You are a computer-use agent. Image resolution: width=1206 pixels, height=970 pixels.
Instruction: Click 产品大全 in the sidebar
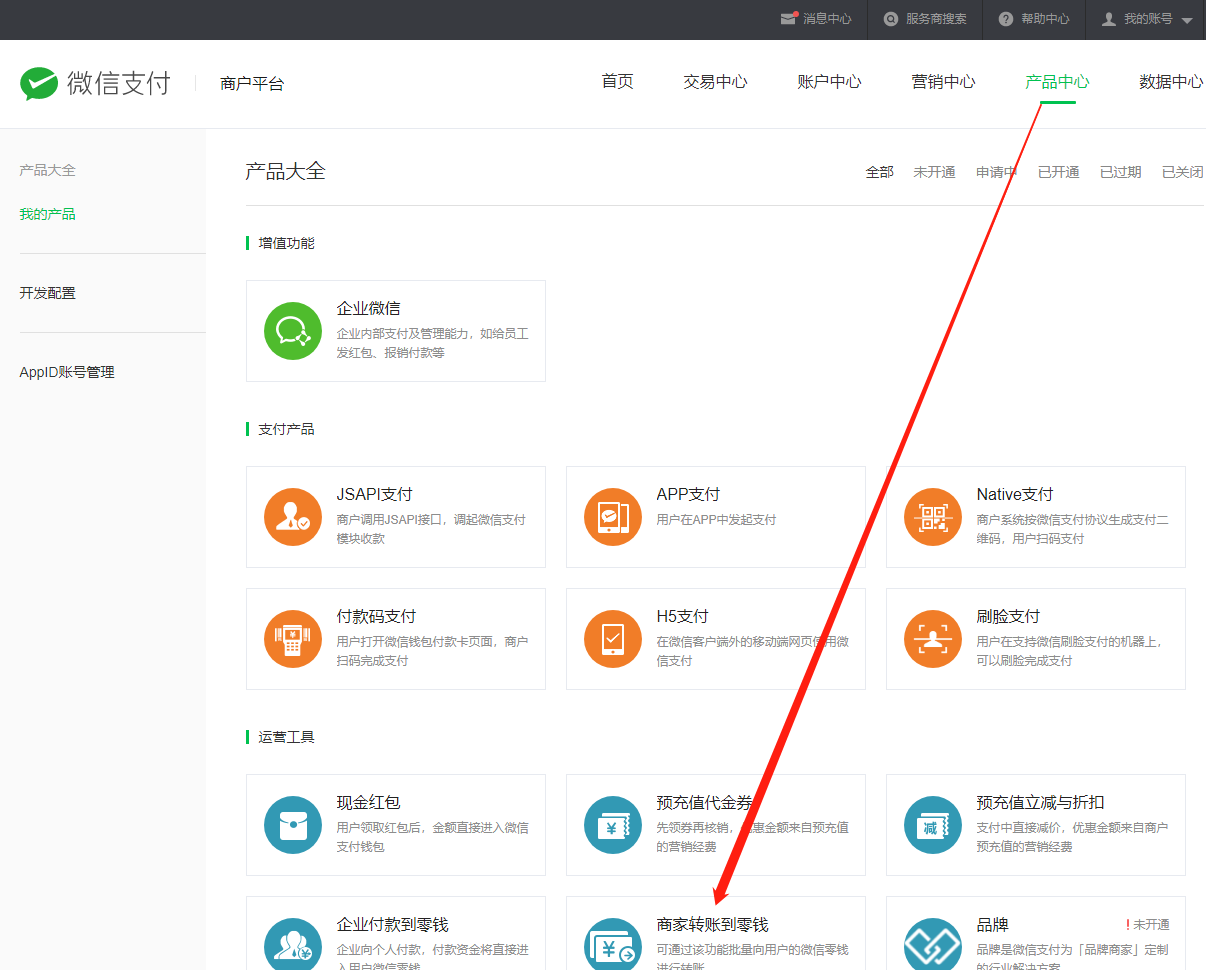tap(47, 170)
